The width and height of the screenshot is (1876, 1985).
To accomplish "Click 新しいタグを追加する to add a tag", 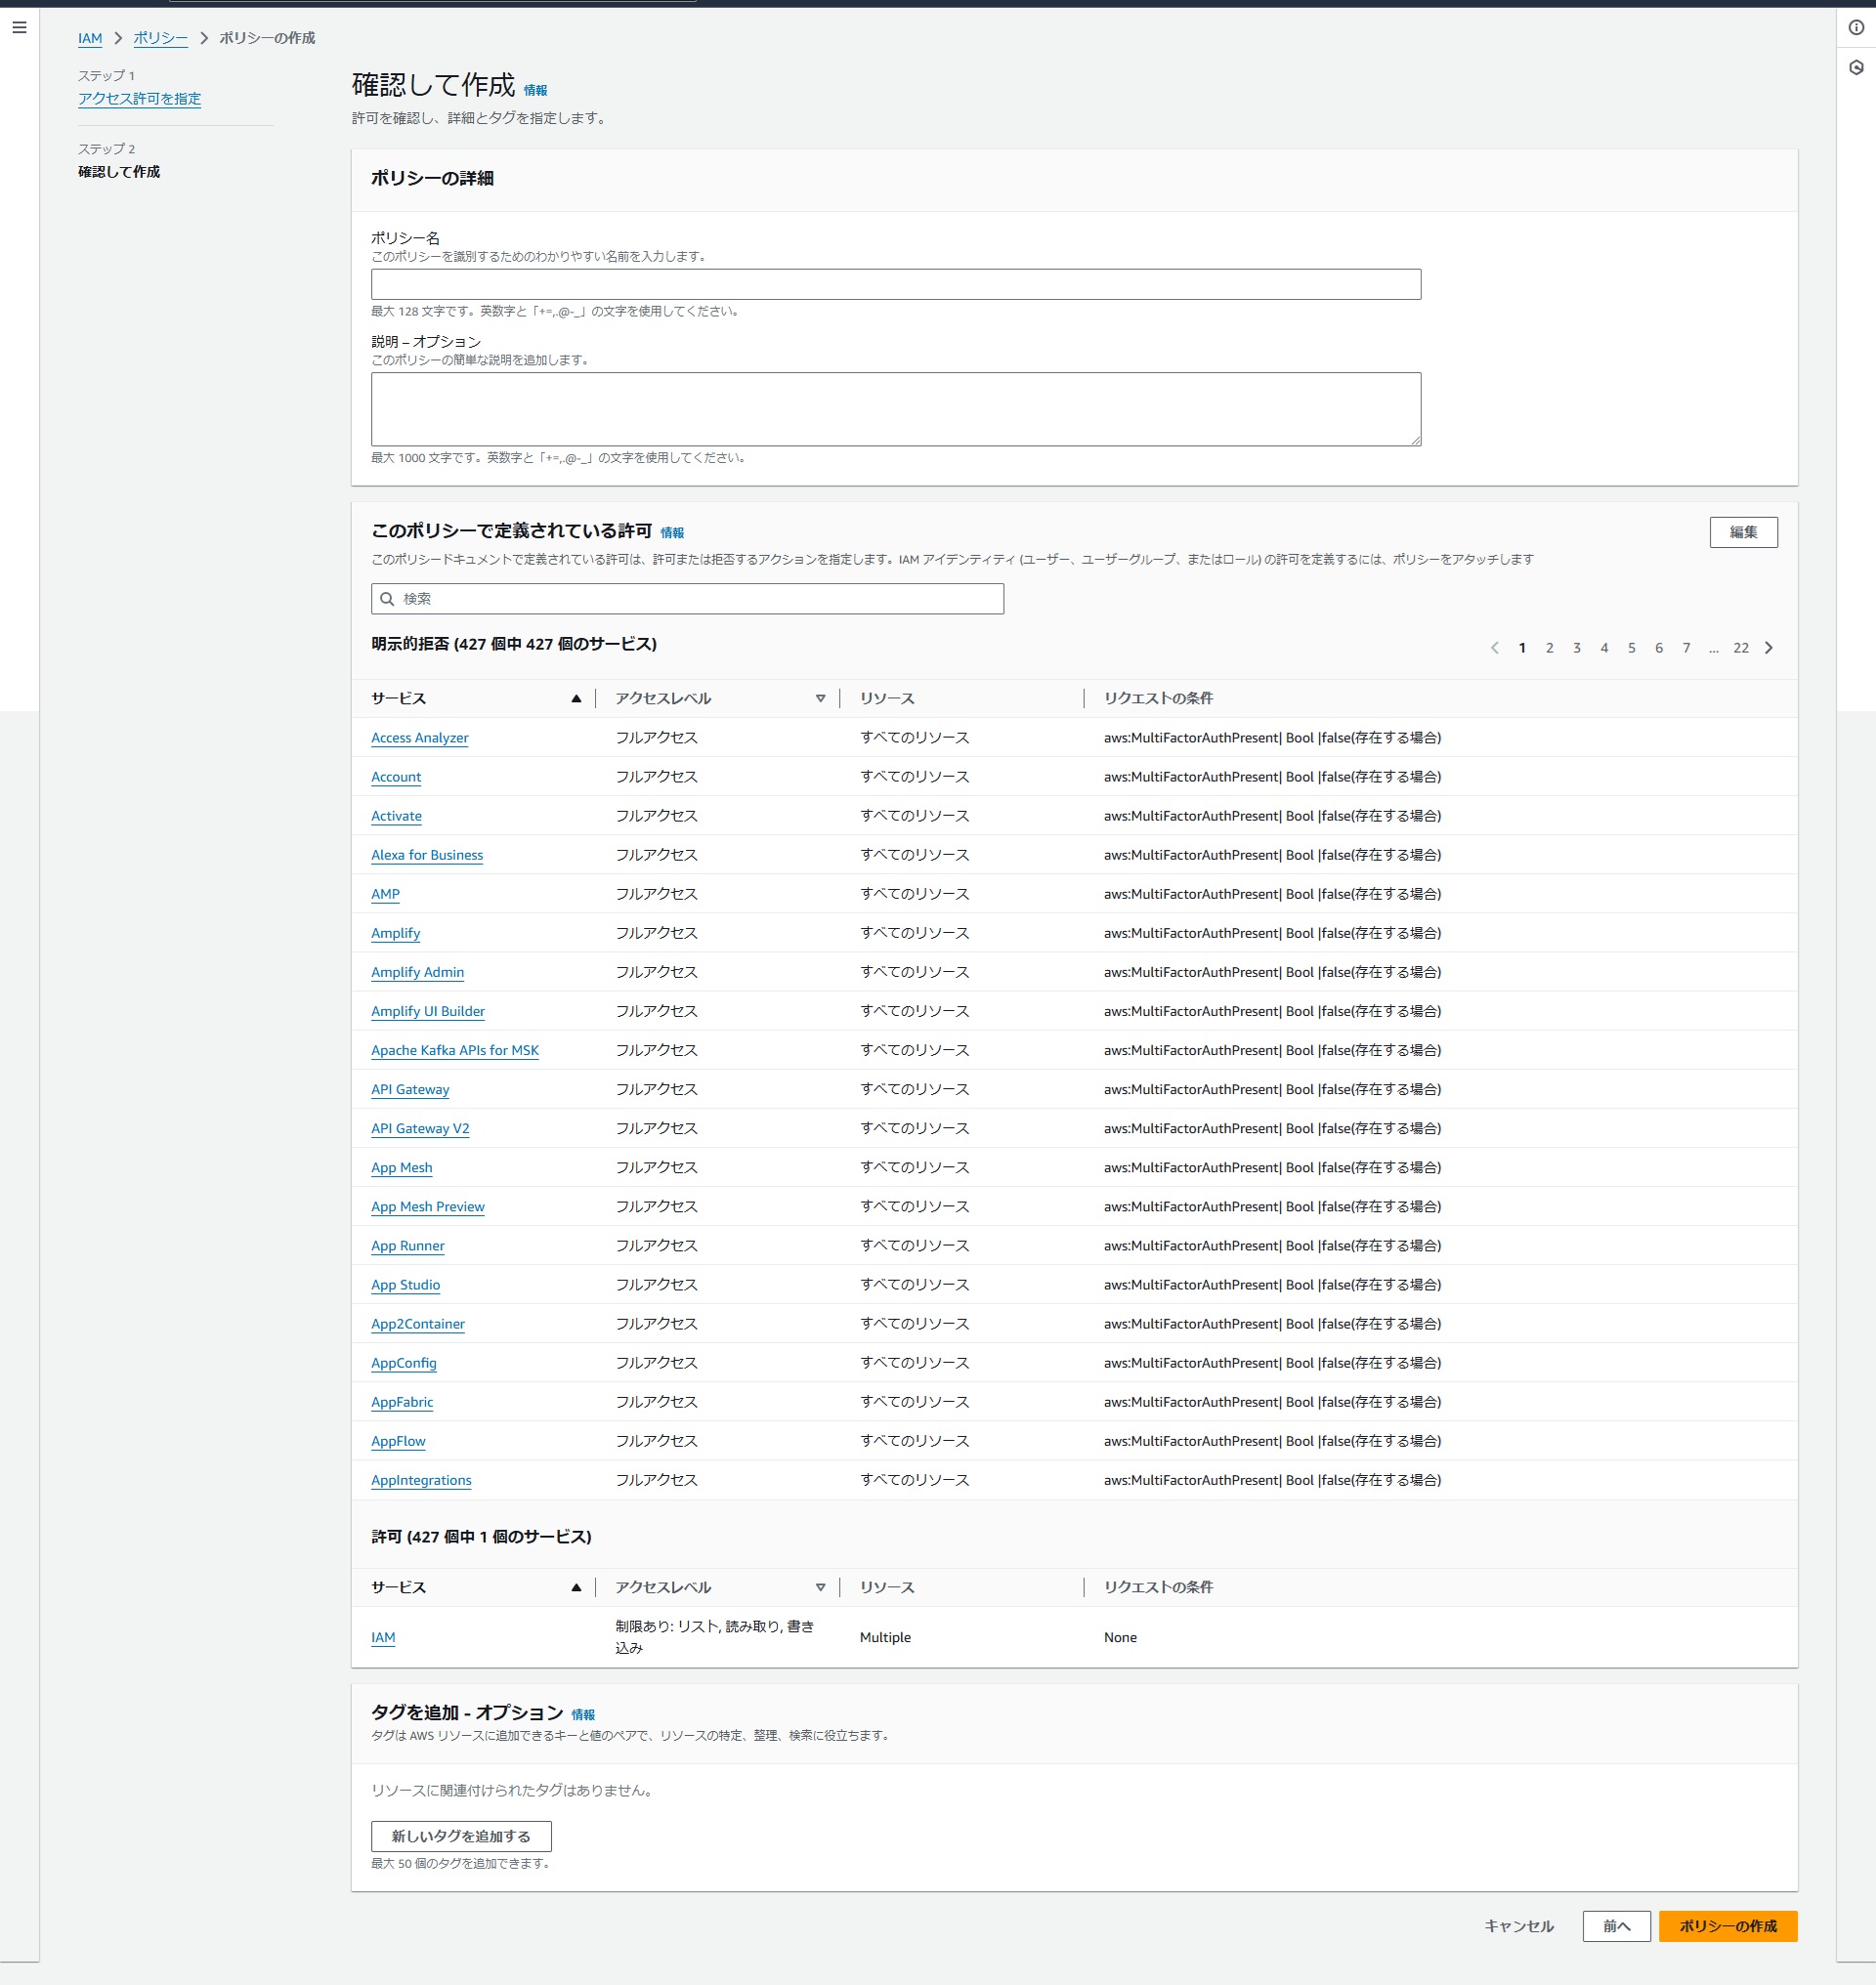I will click(462, 1836).
